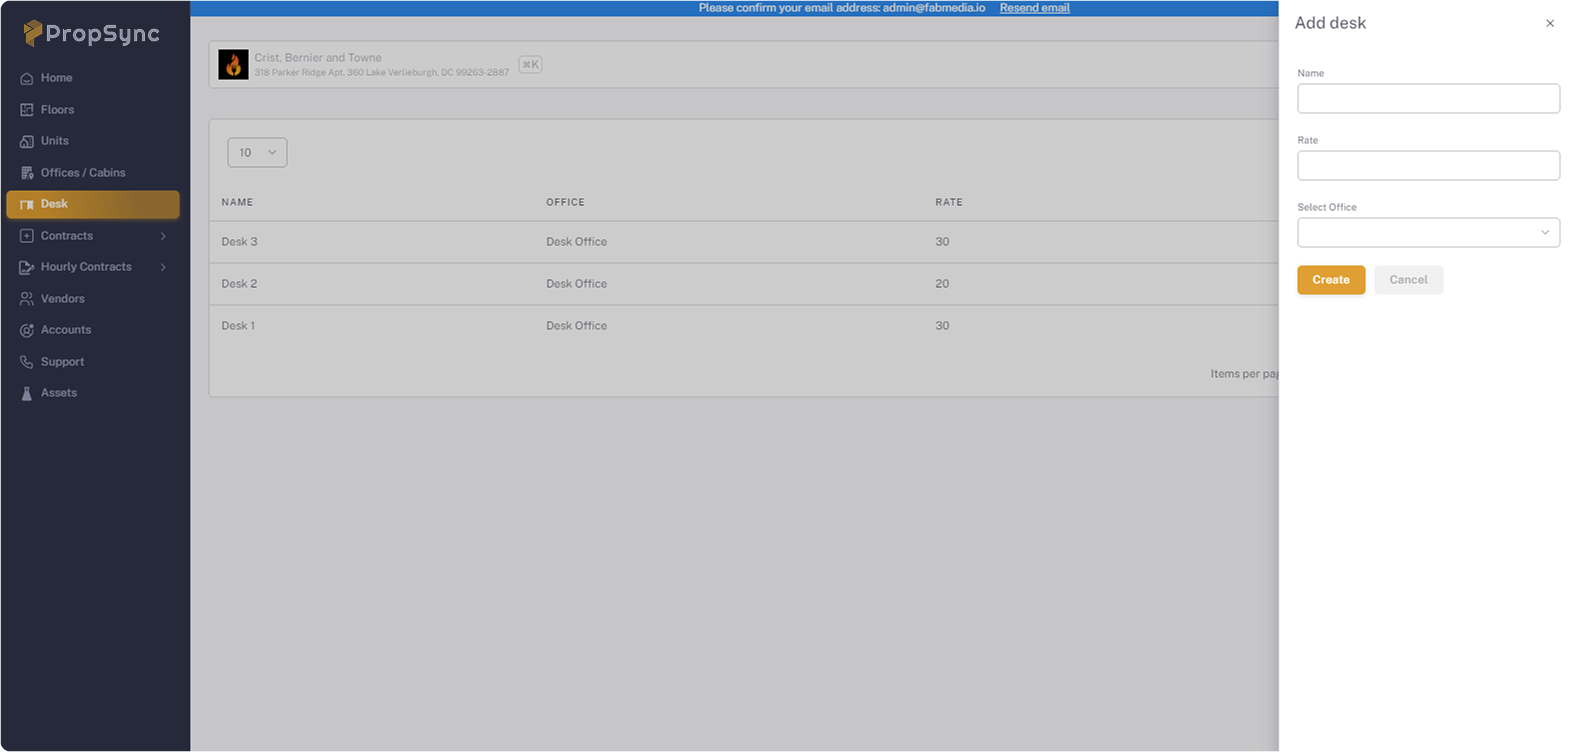The width and height of the screenshot is (1574, 752).
Task: Click rate value 20 for Desk 2
Action: pos(942,284)
